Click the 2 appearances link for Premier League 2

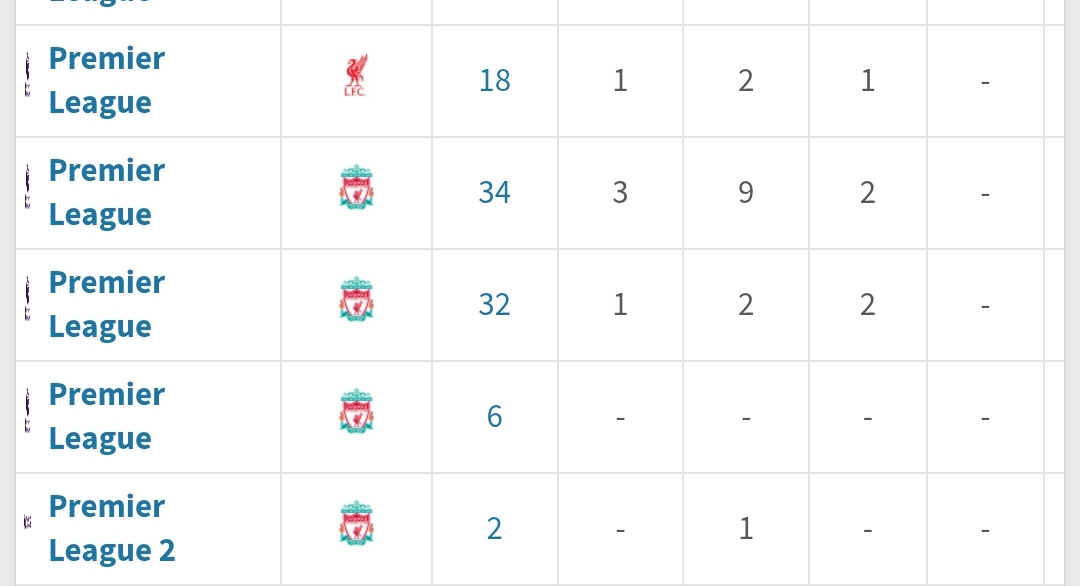click(494, 528)
